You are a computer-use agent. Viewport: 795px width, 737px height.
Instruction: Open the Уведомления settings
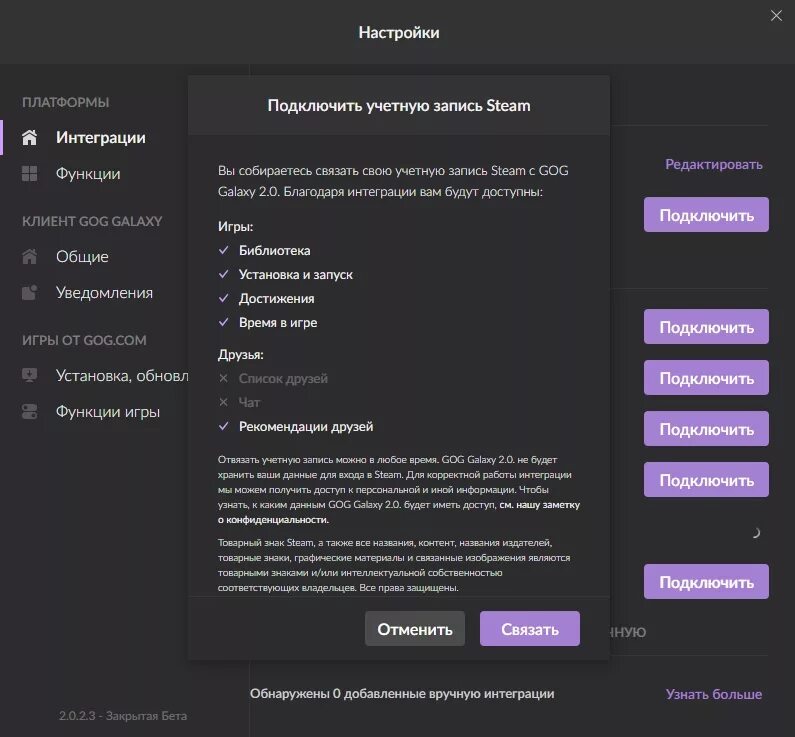(x=104, y=292)
